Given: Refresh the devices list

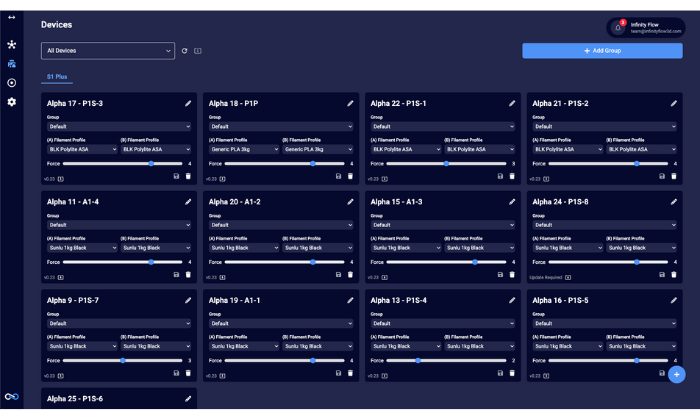Looking at the screenshot, I should (184, 51).
